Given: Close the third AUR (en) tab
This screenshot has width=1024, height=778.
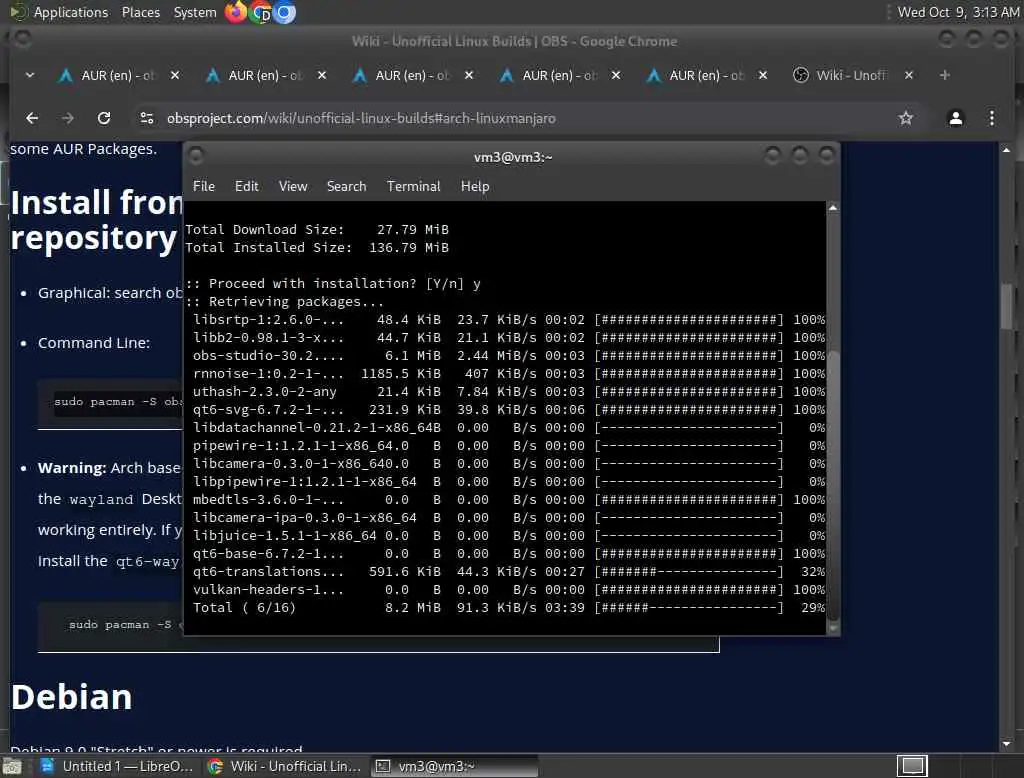Looking at the screenshot, I should point(468,75).
